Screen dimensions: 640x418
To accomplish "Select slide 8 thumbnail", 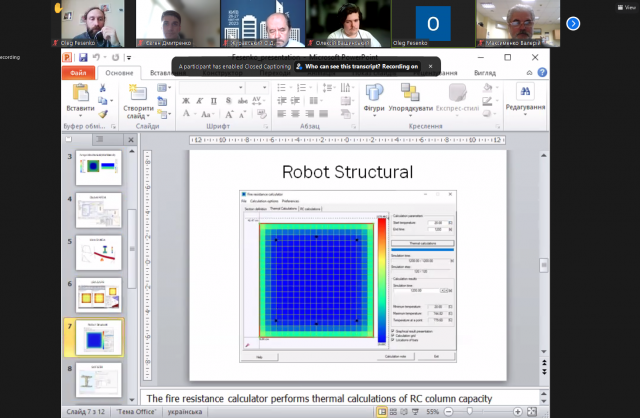I will [99, 380].
